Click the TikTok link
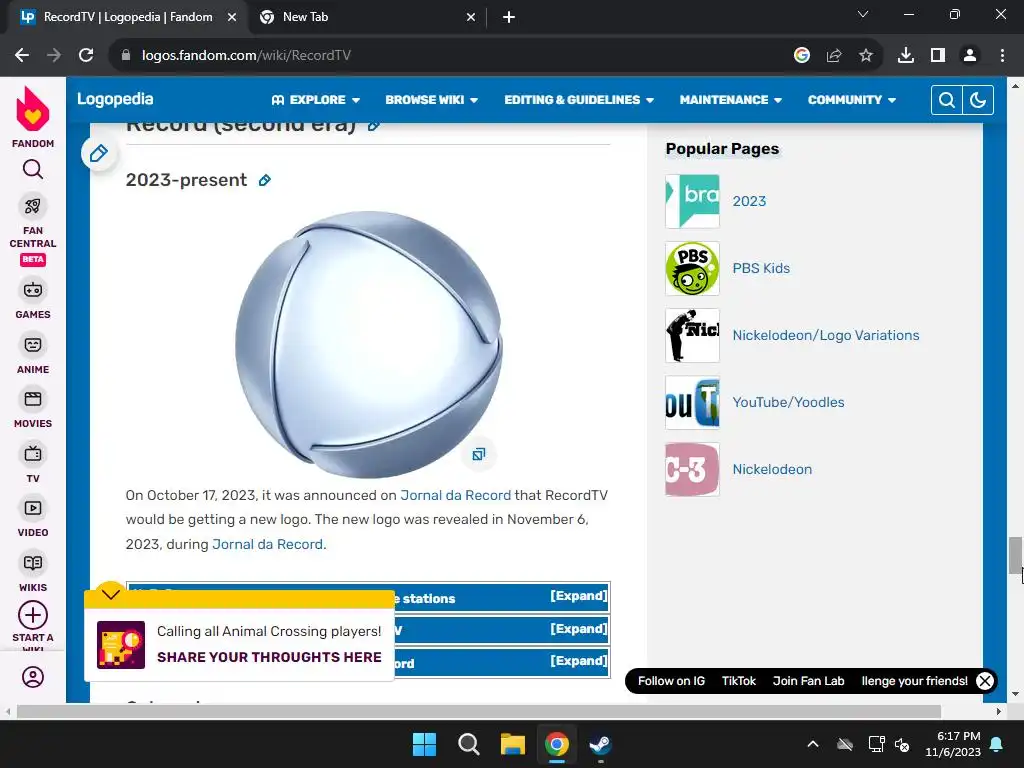 click(x=739, y=681)
